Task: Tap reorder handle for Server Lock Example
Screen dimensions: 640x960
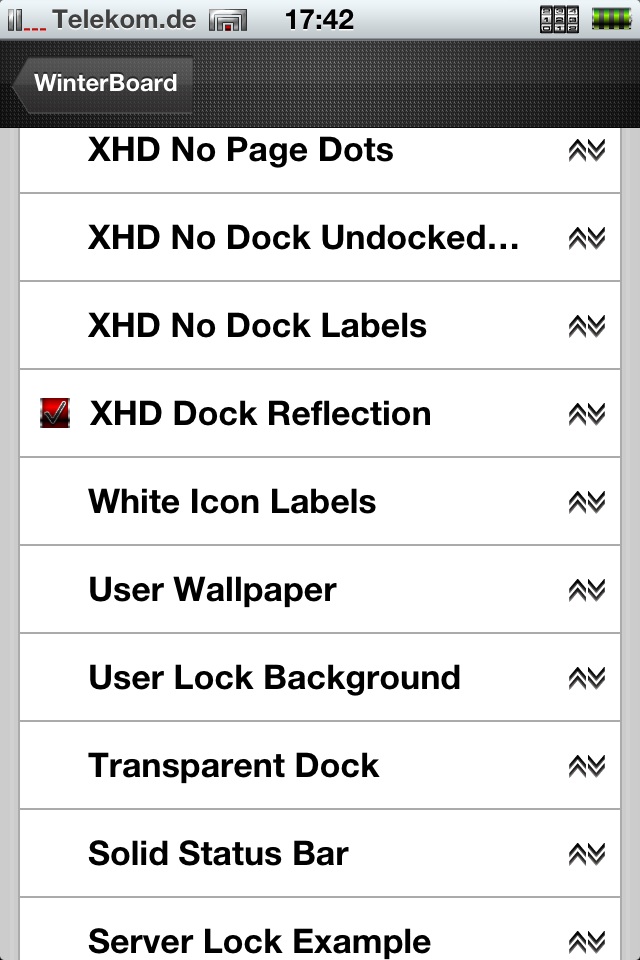Action: tap(586, 940)
